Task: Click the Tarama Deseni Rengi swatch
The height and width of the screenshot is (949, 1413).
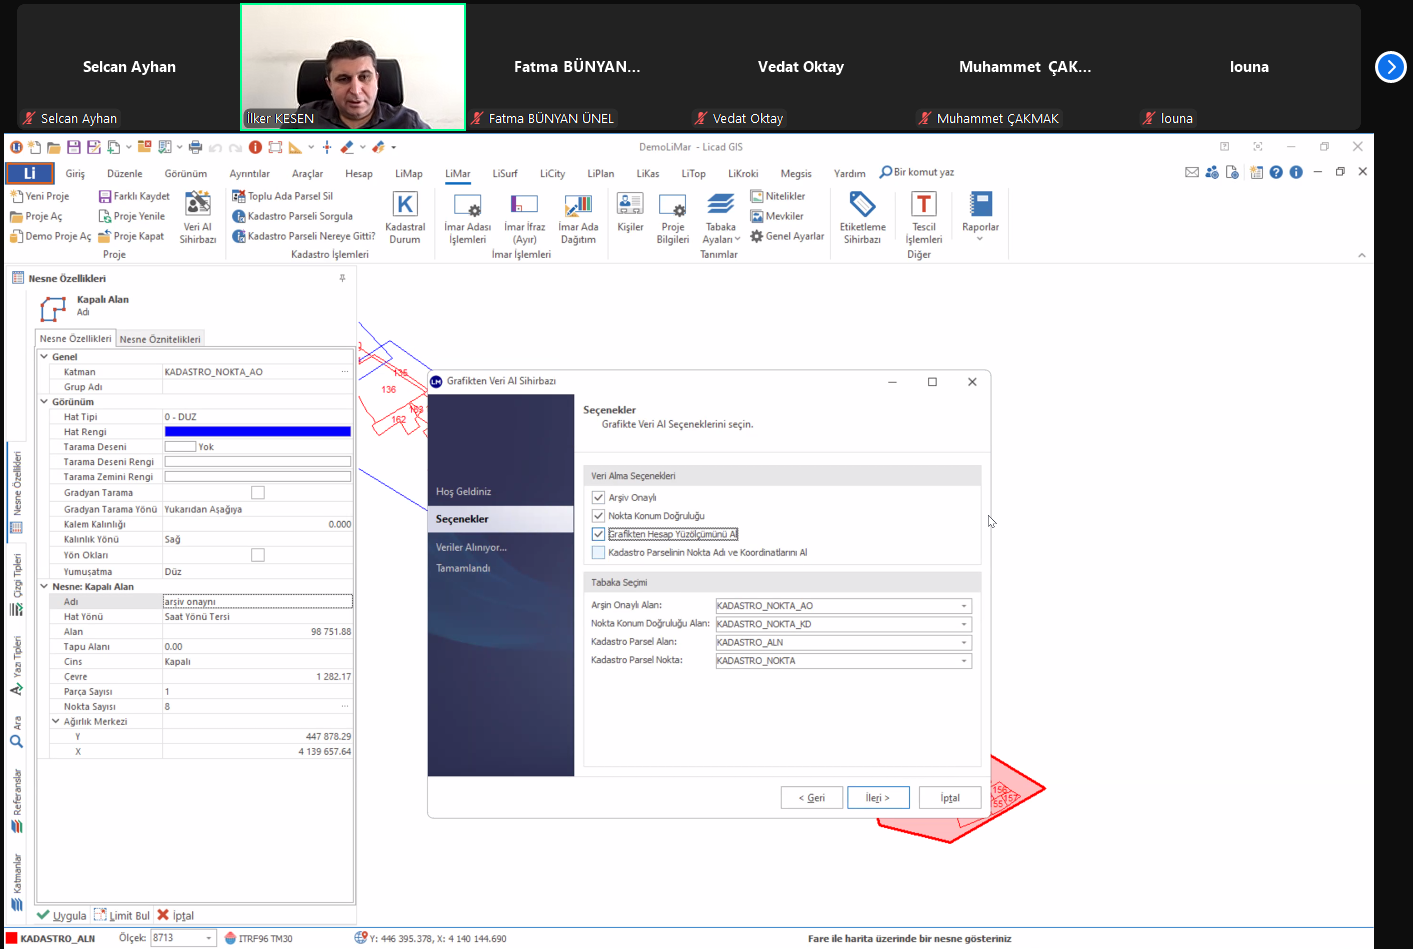Action: click(258, 462)
